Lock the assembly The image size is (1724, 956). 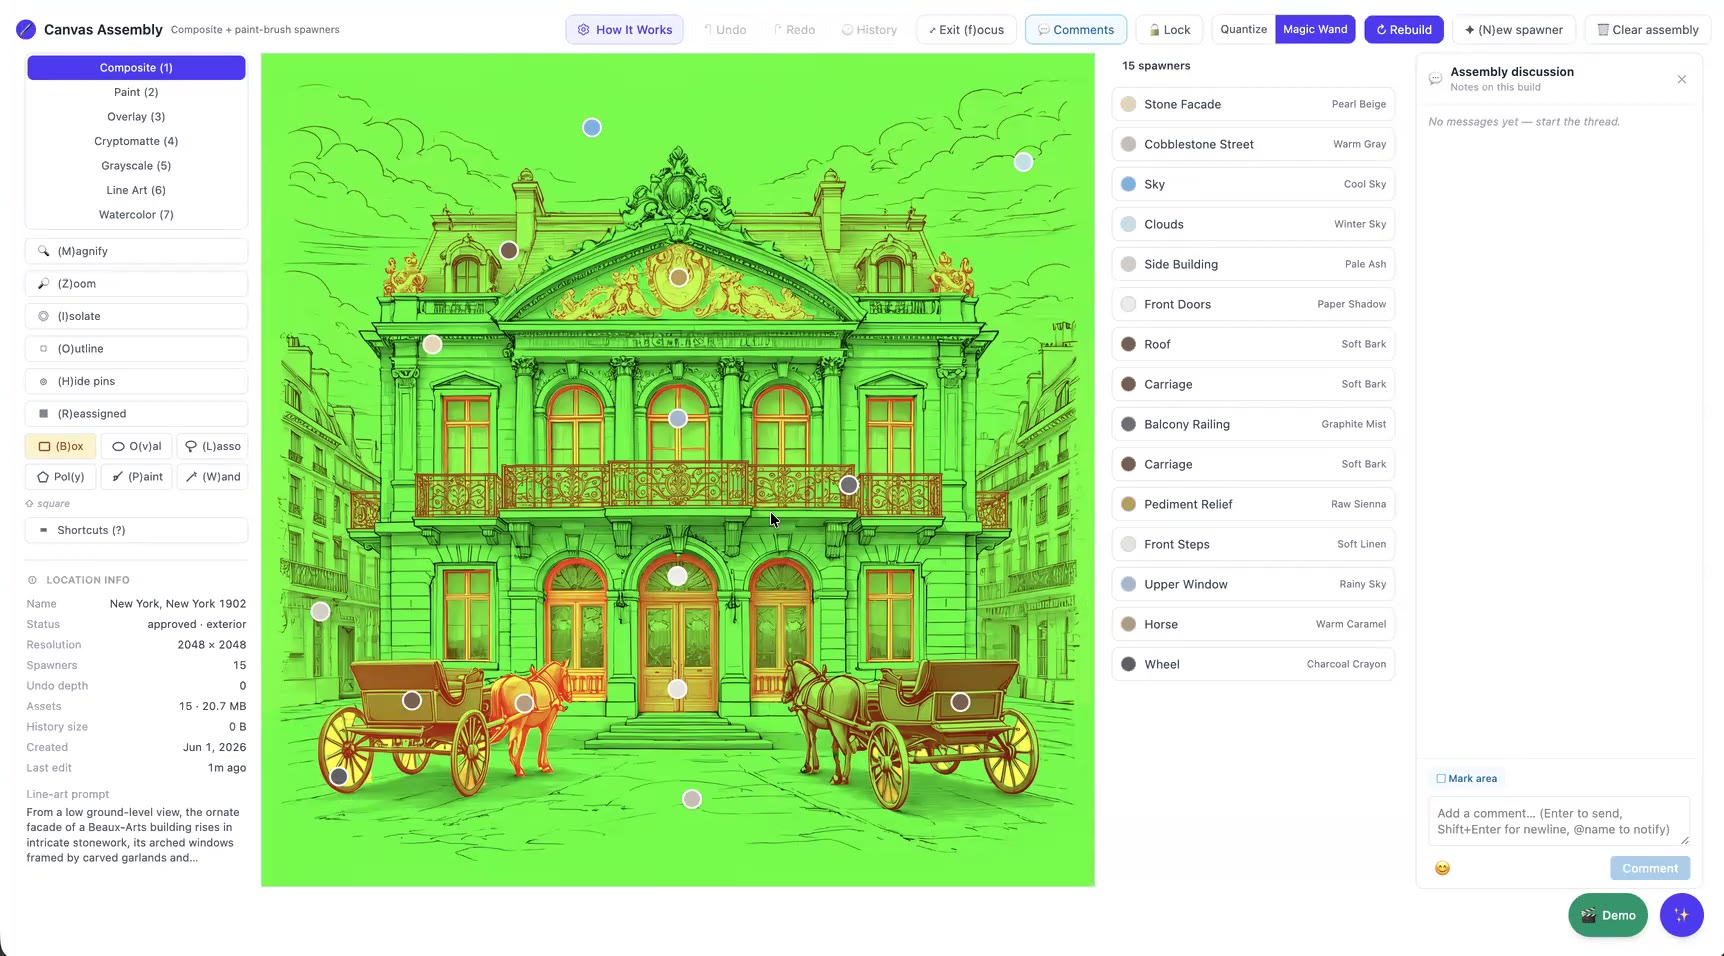point(1169,30)
